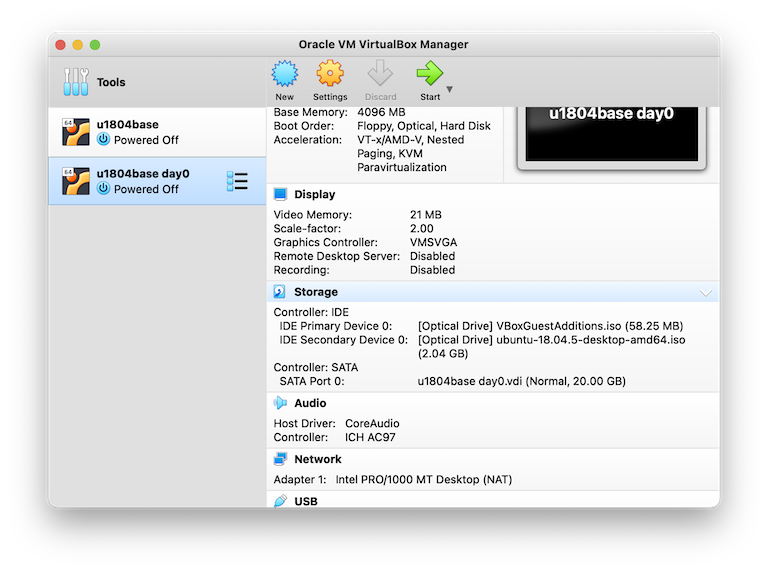Click the CoreAudio host driver value
768x571 pixels.
coord(372,424)
